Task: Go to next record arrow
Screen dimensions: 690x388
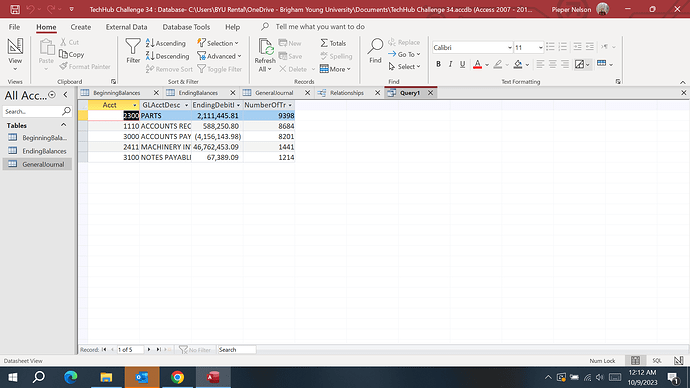Action: click(149, 350)
